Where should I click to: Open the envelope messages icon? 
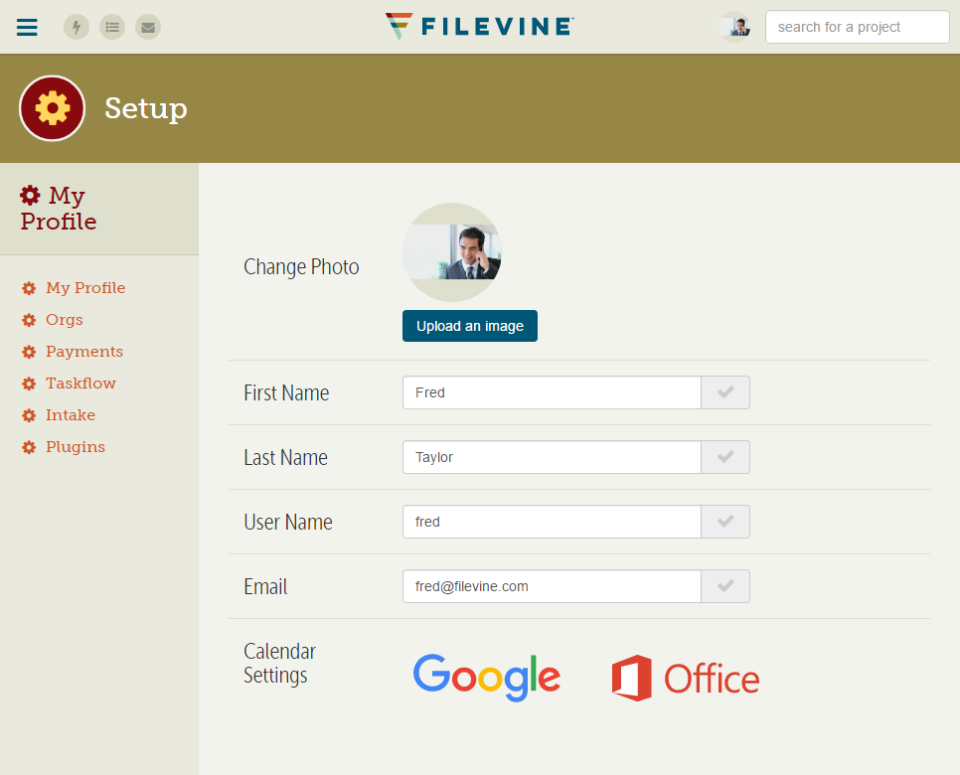148,27
